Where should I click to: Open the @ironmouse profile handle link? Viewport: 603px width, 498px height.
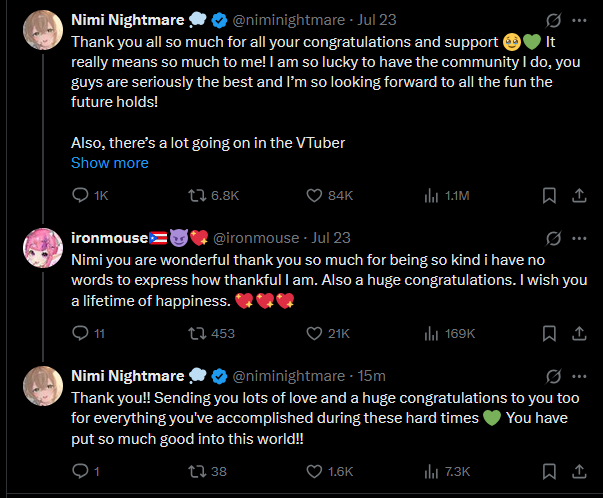[255, 238]
